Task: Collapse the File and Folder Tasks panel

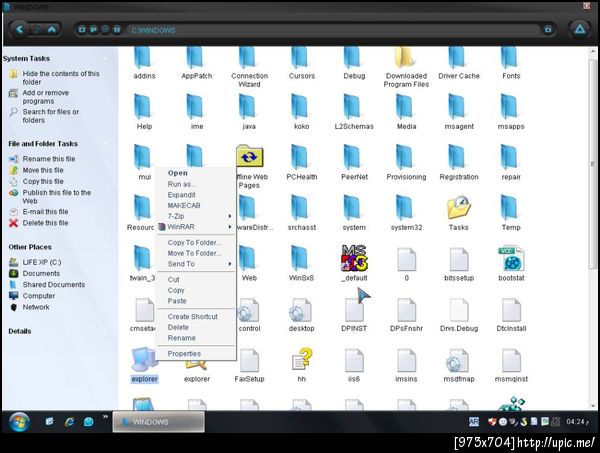Action: [104, 144]
